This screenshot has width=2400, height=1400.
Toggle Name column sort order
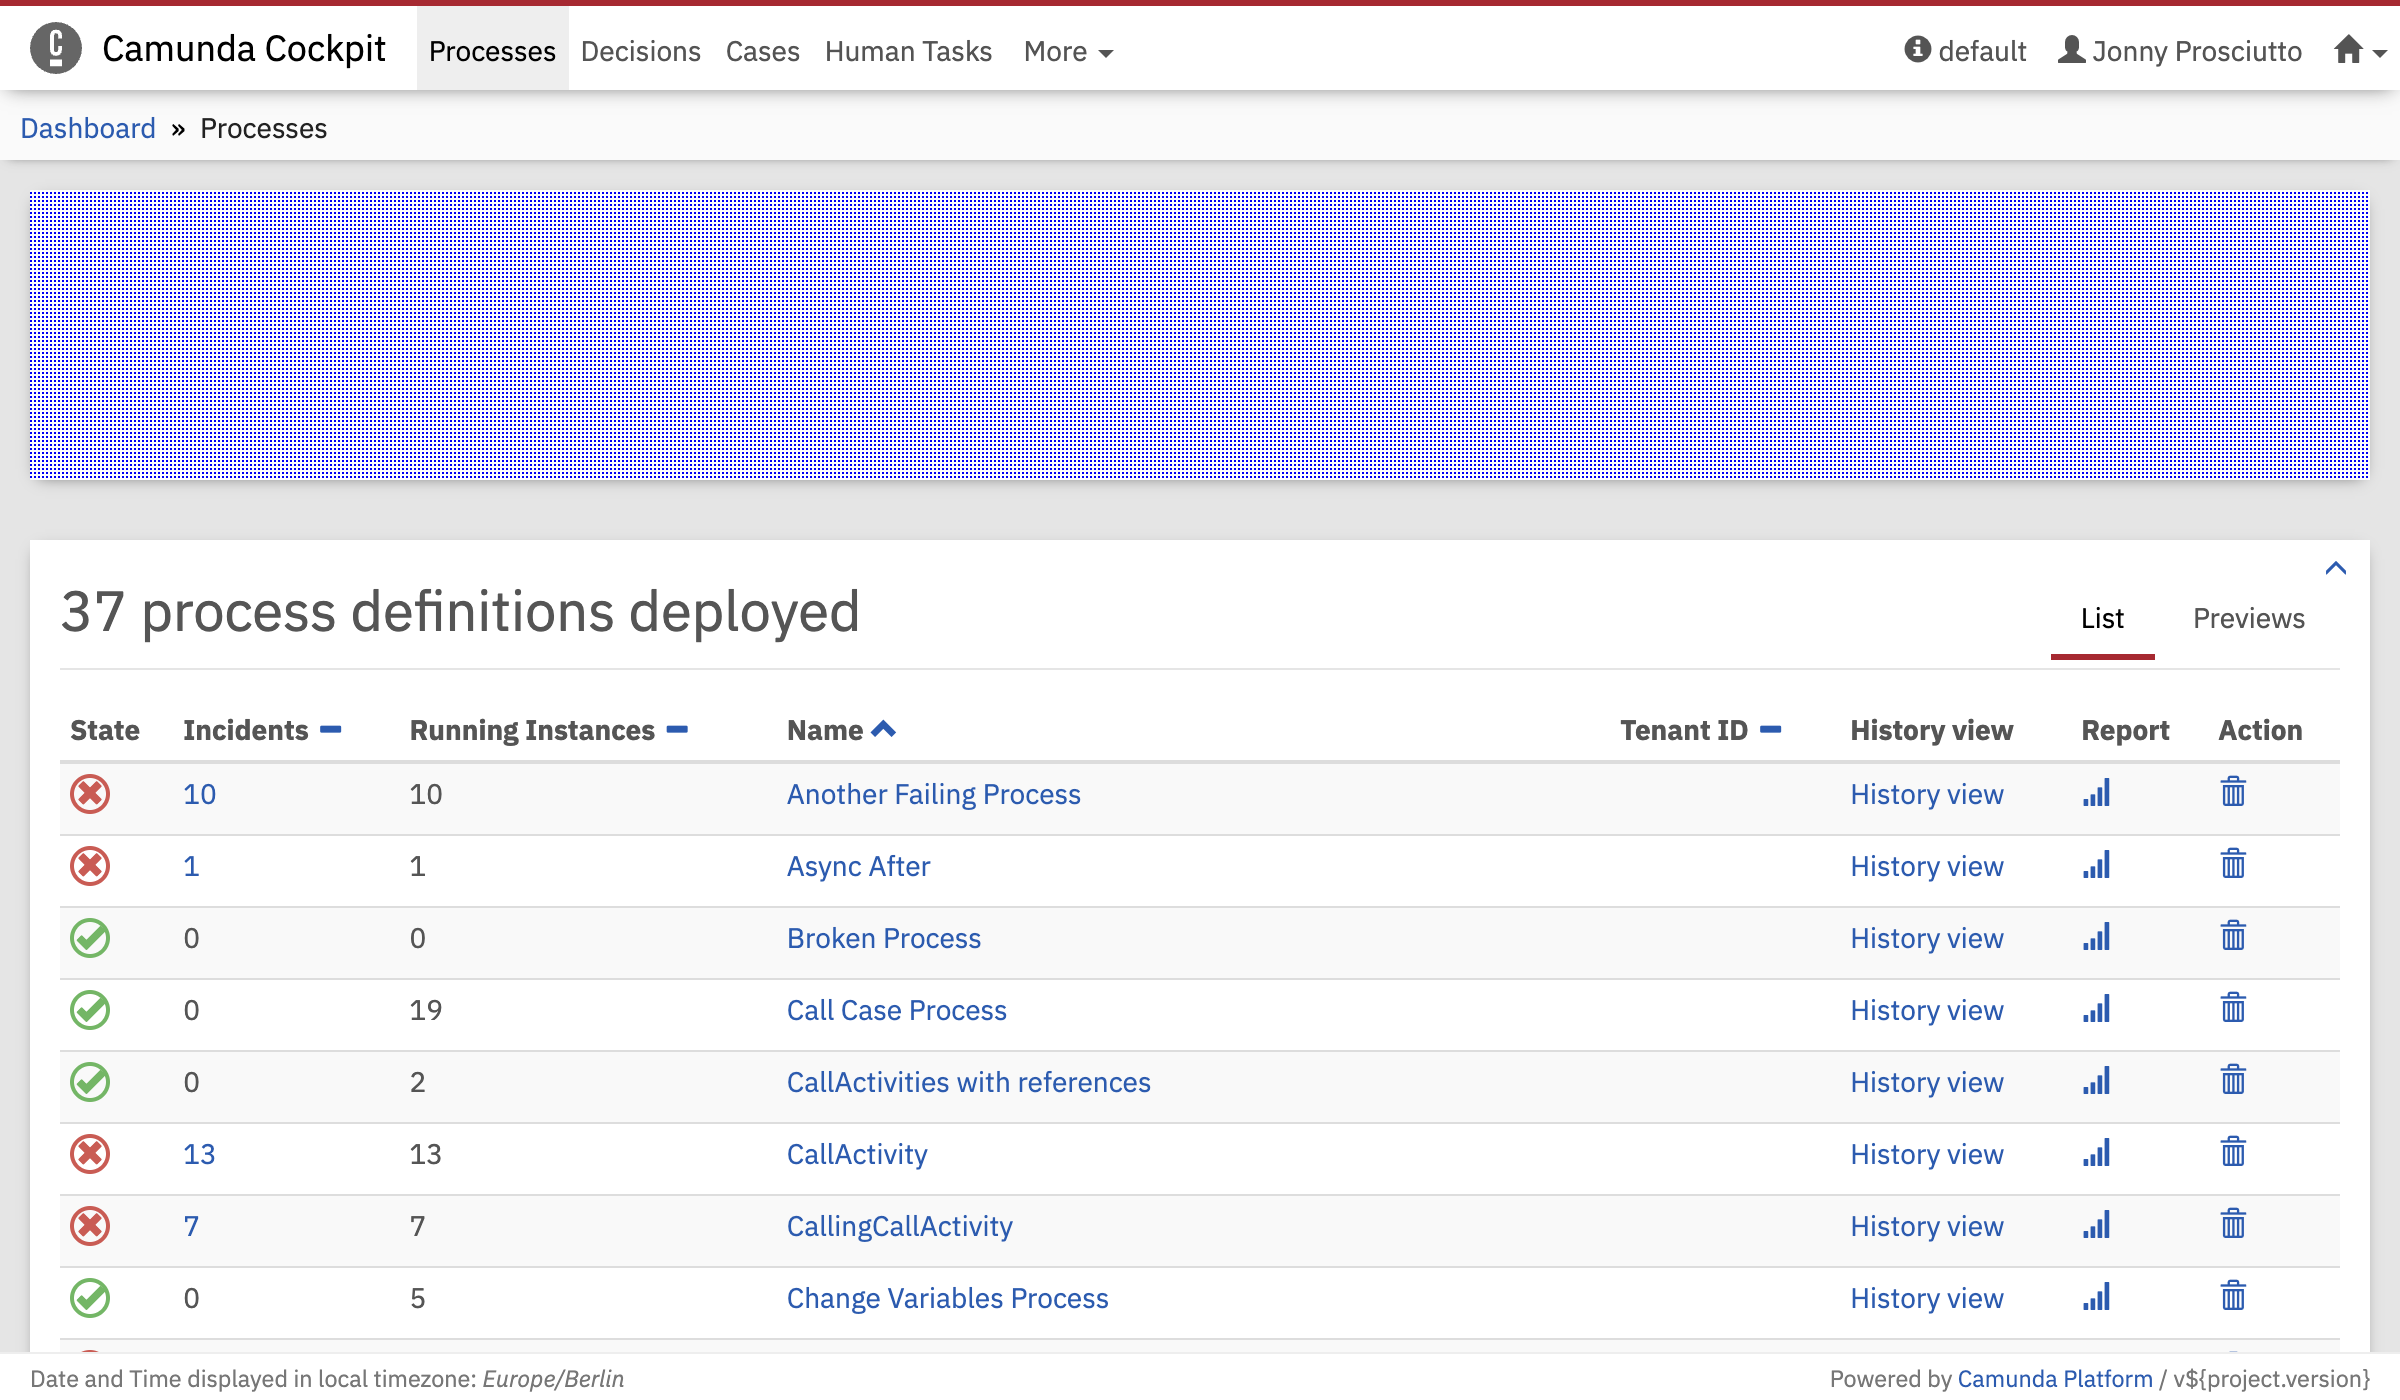(x=841, y=730)
